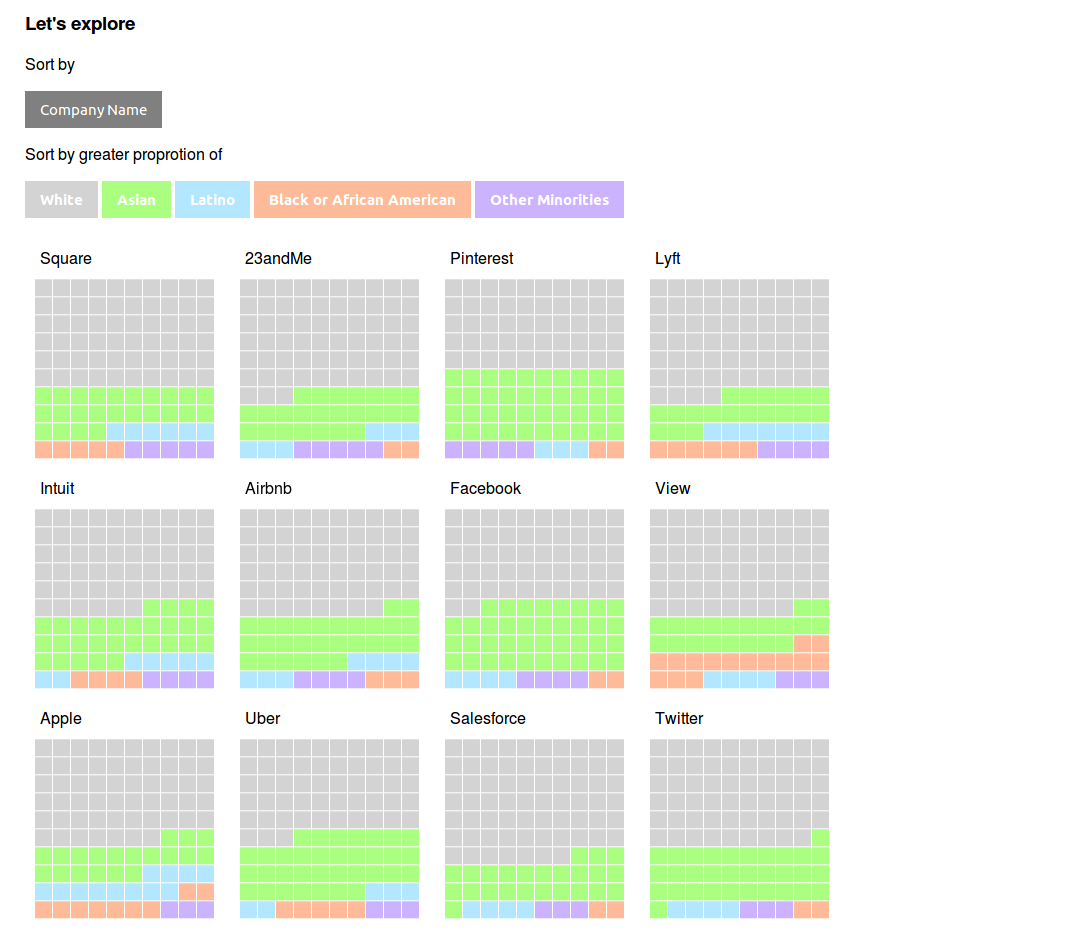
Task: Click the Intuit waffle chart
Action: (x=124, y=598)
